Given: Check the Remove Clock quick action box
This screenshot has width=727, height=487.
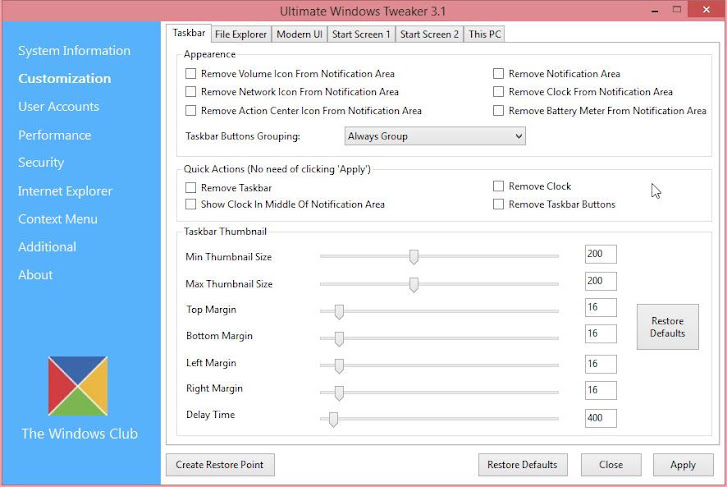Looking at the screenshot, I should 498,186.
